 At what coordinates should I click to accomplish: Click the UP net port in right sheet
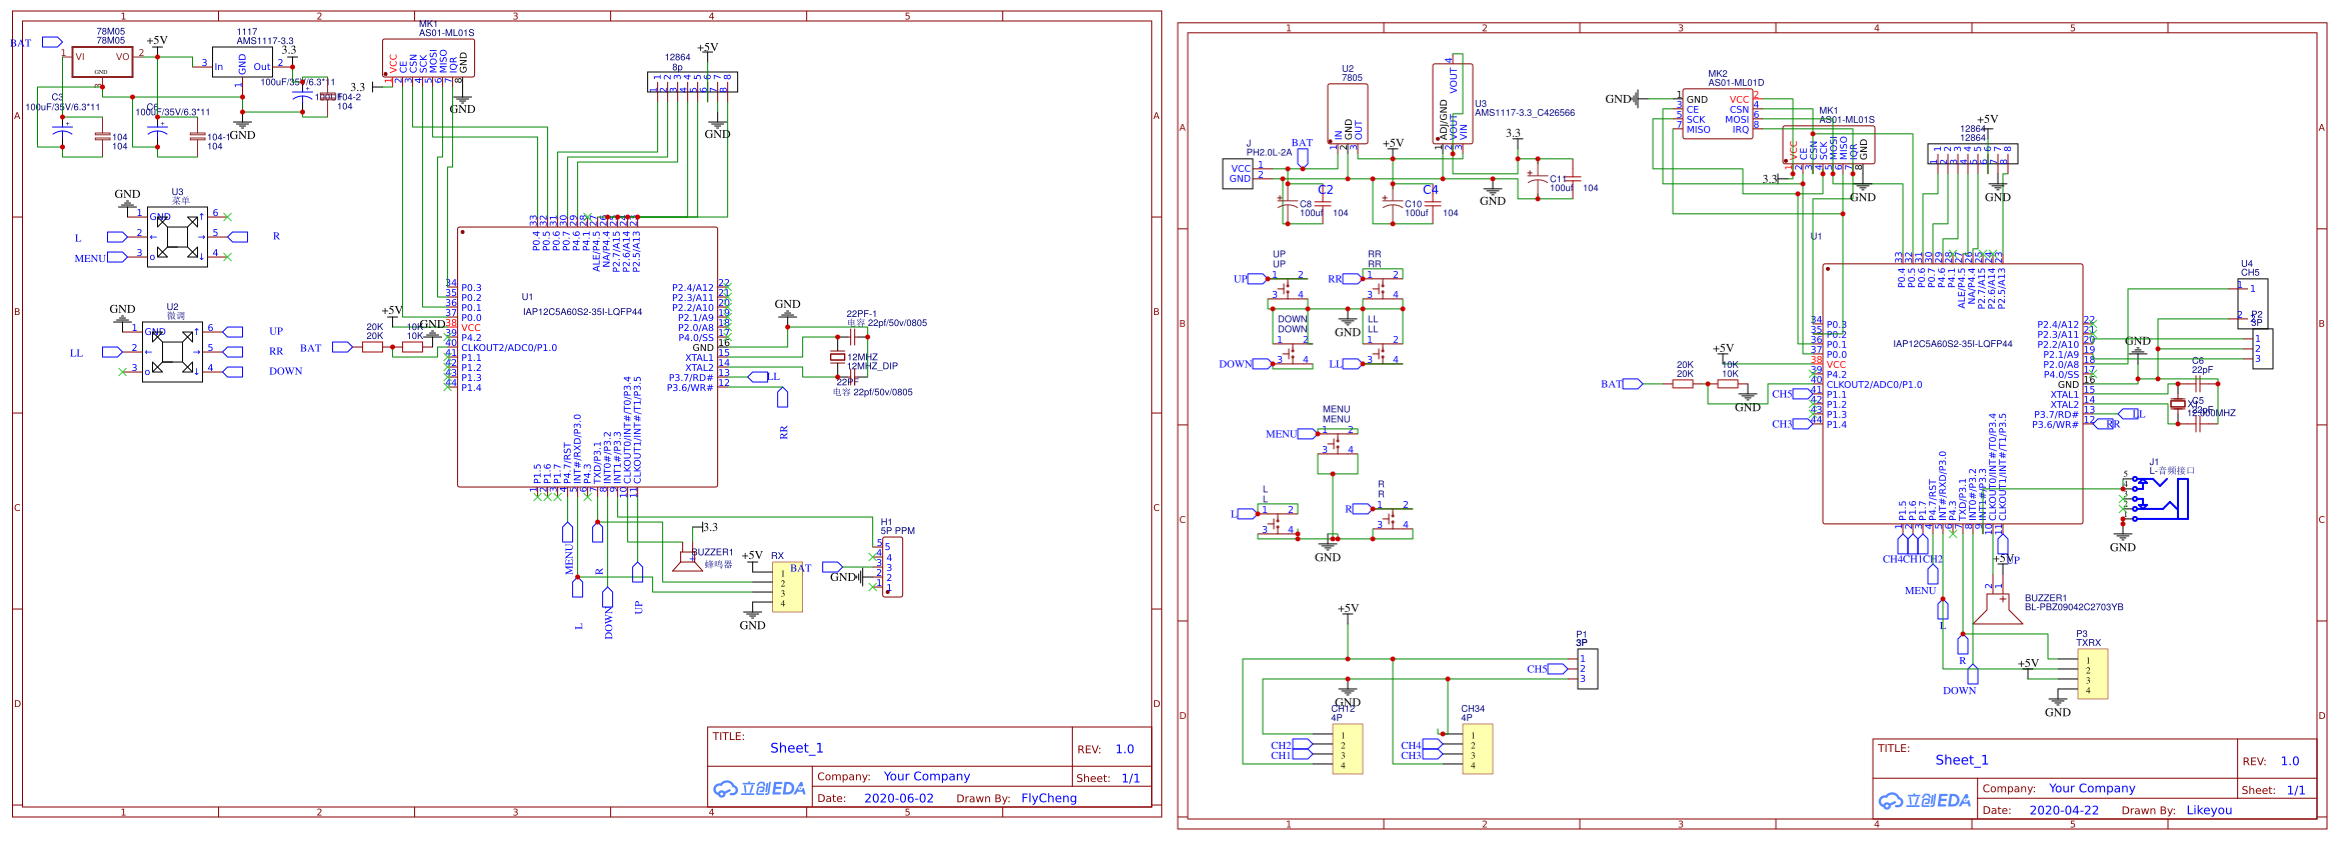(x=1259, y=279)
